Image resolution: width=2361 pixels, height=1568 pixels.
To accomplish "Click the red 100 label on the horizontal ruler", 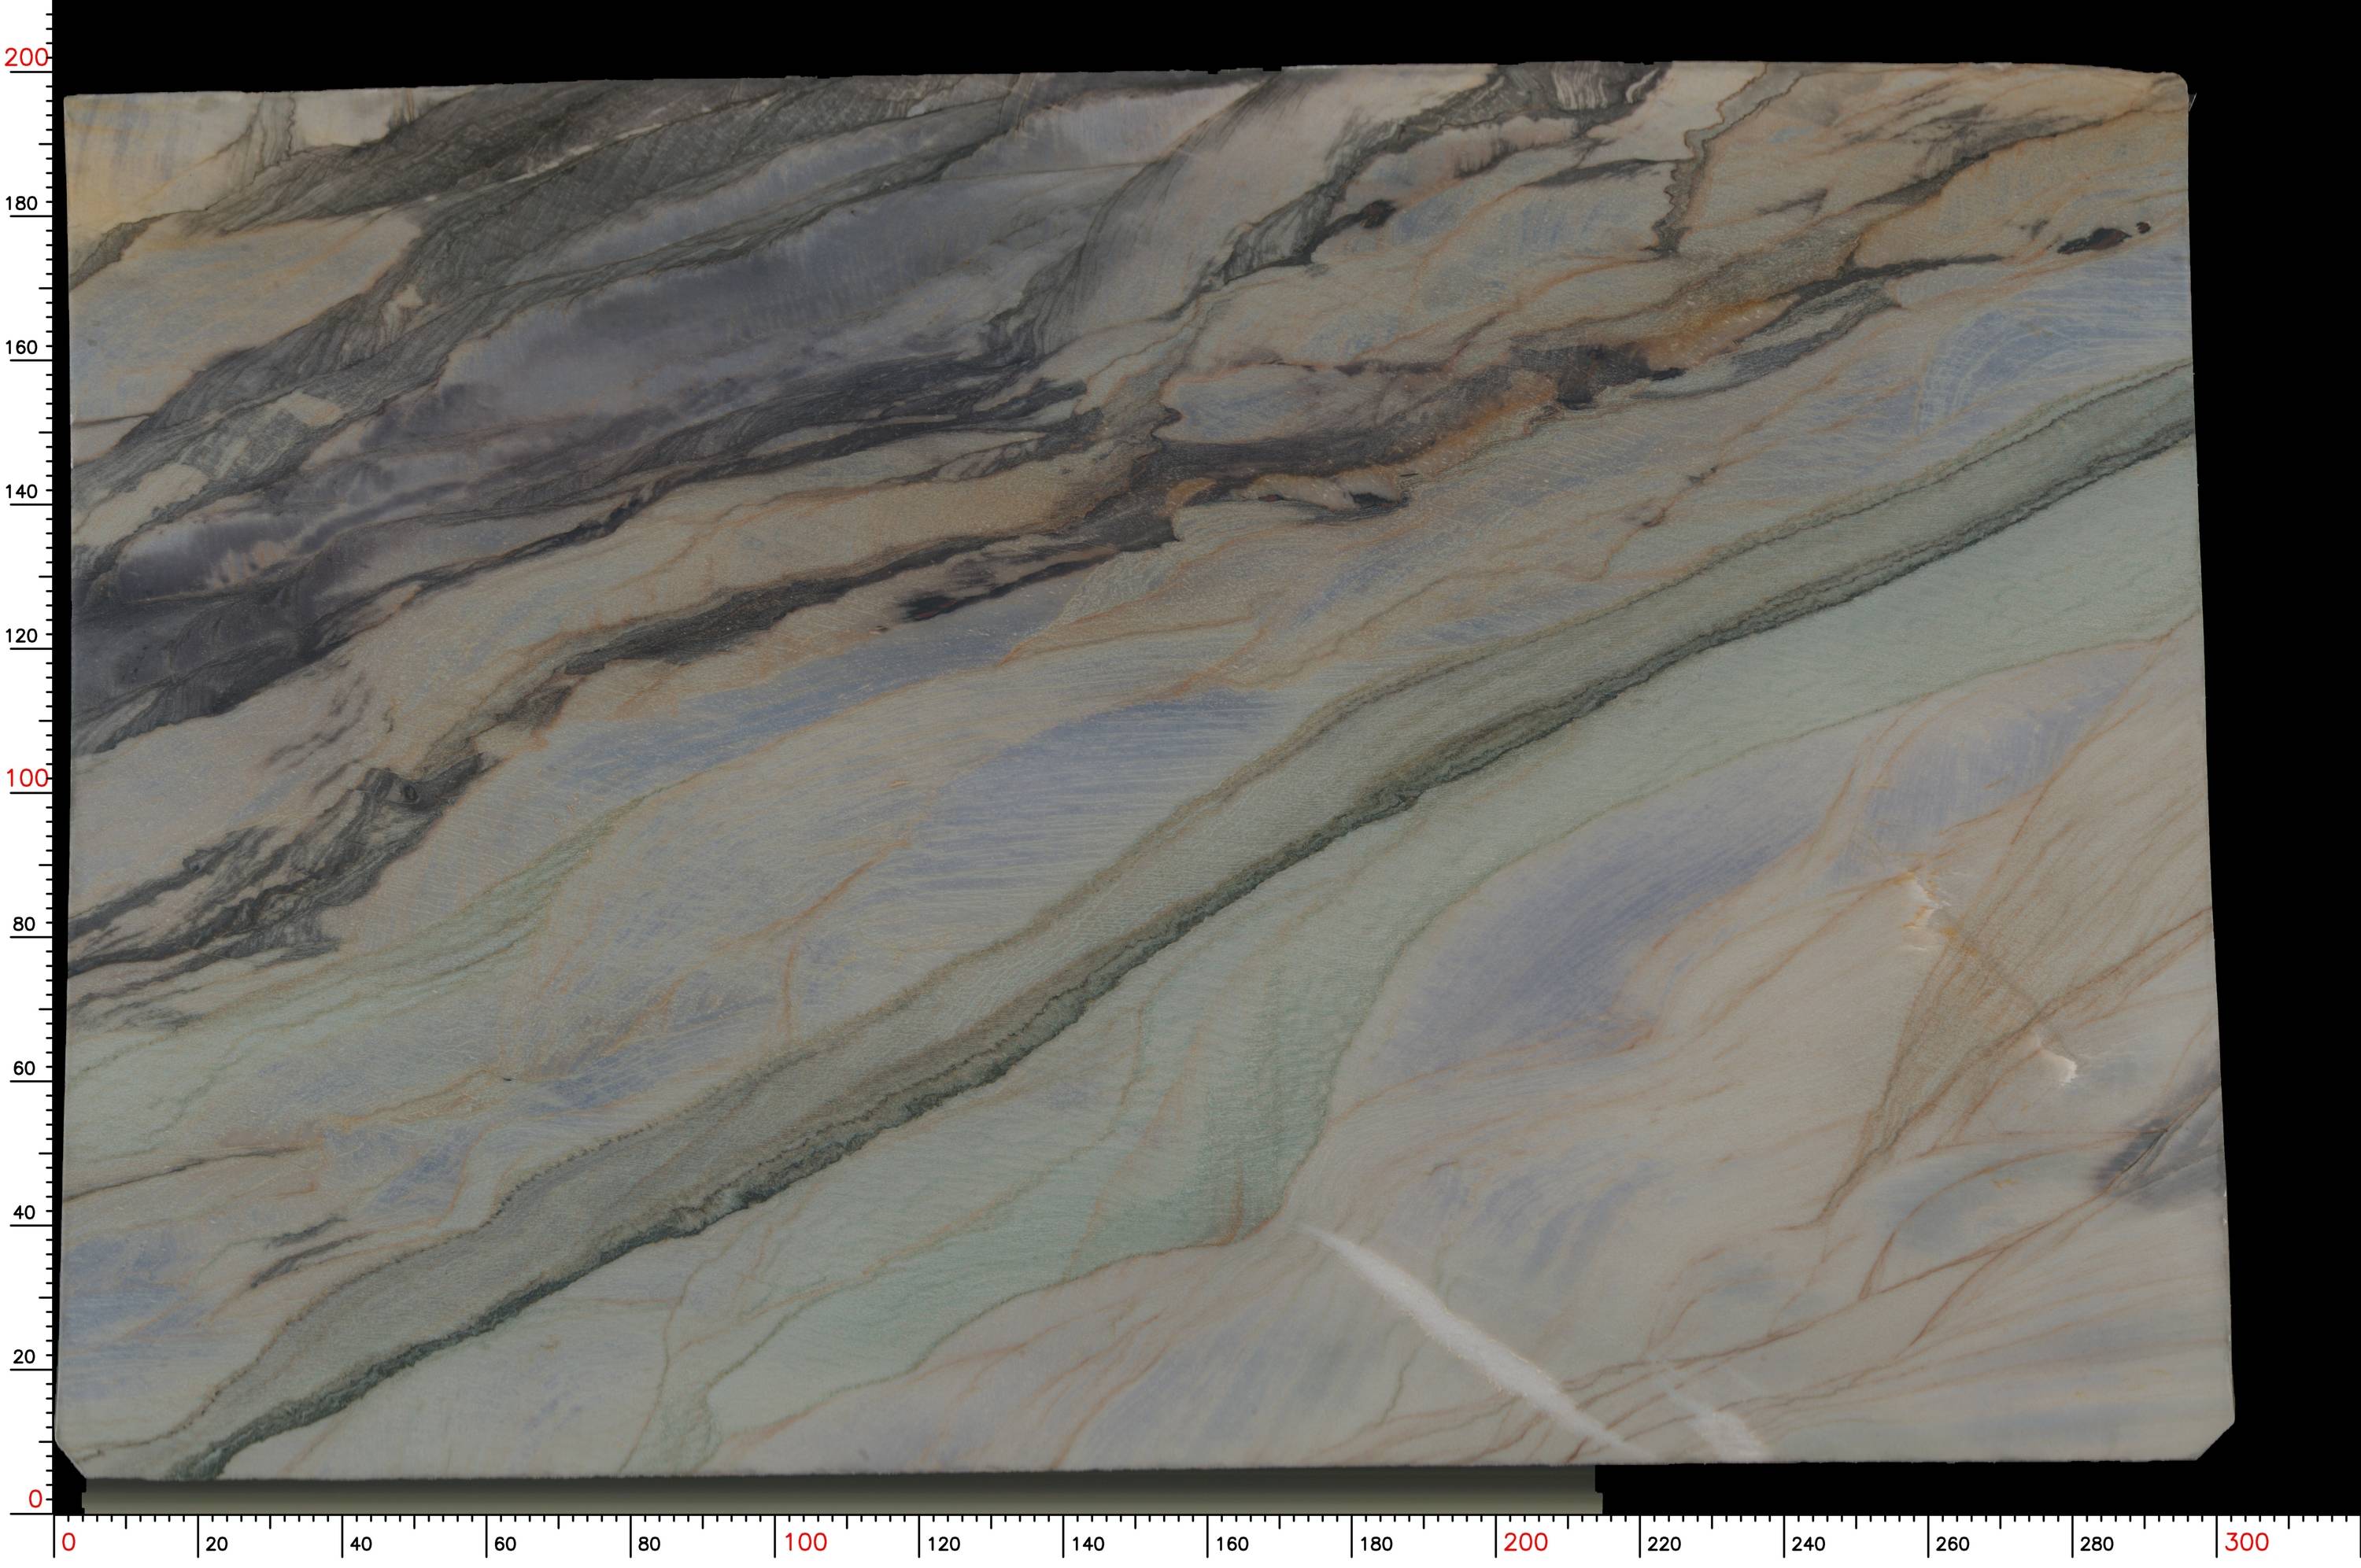I will tap(805, 1543).
